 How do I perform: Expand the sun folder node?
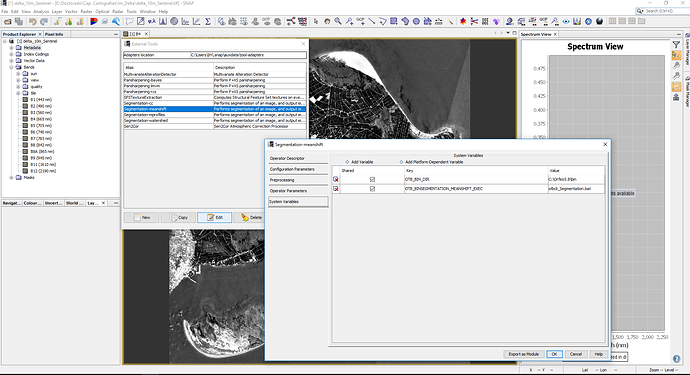(x=18, y=74)
